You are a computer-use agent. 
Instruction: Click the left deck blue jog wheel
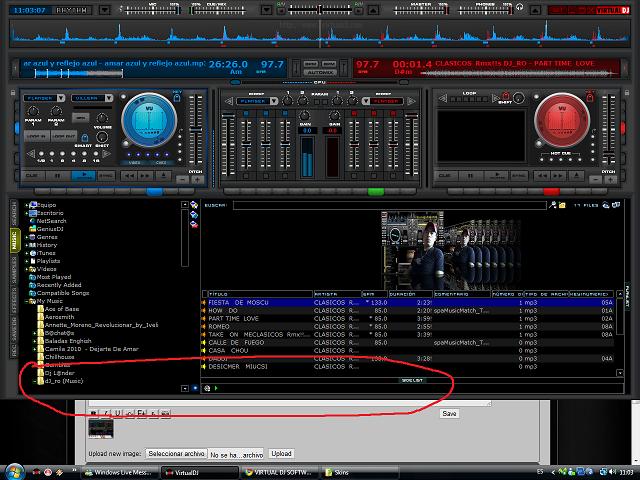[149, 120]
